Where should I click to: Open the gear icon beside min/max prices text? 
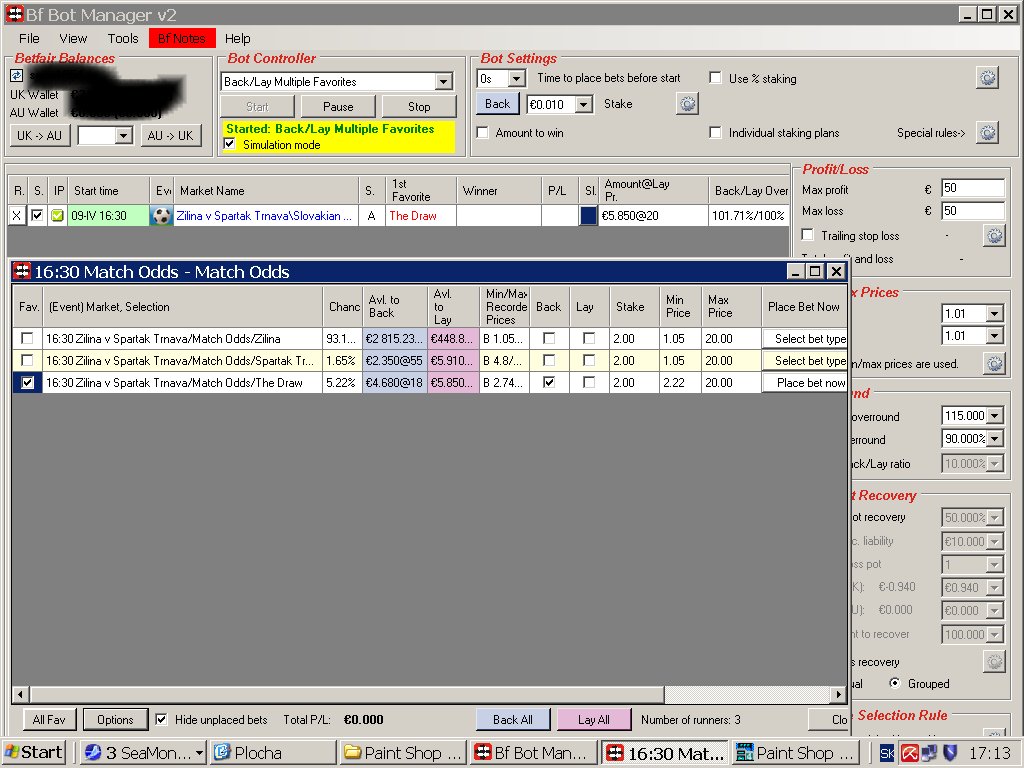click(994, 364)
